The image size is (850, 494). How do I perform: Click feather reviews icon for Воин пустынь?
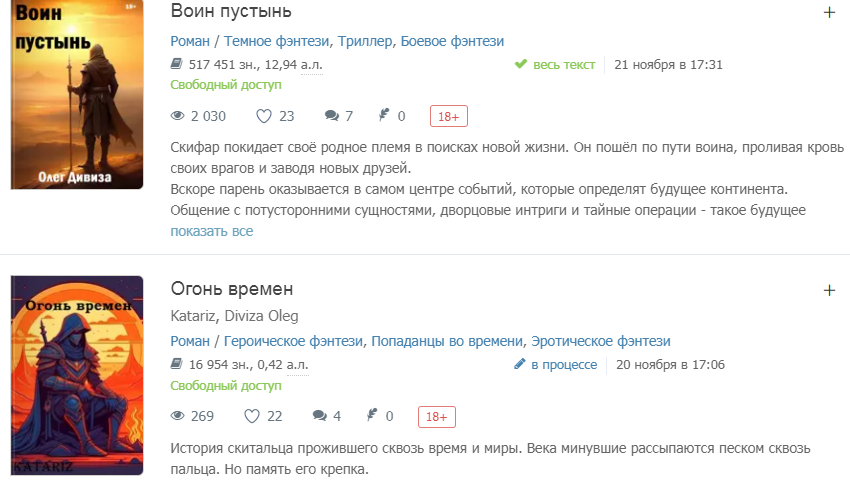385,116
